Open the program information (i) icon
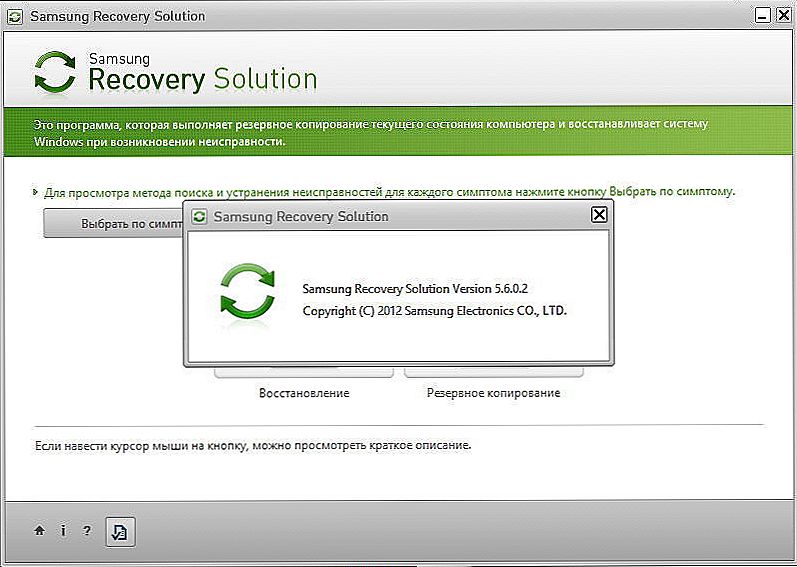 click(x=63, y=531)
